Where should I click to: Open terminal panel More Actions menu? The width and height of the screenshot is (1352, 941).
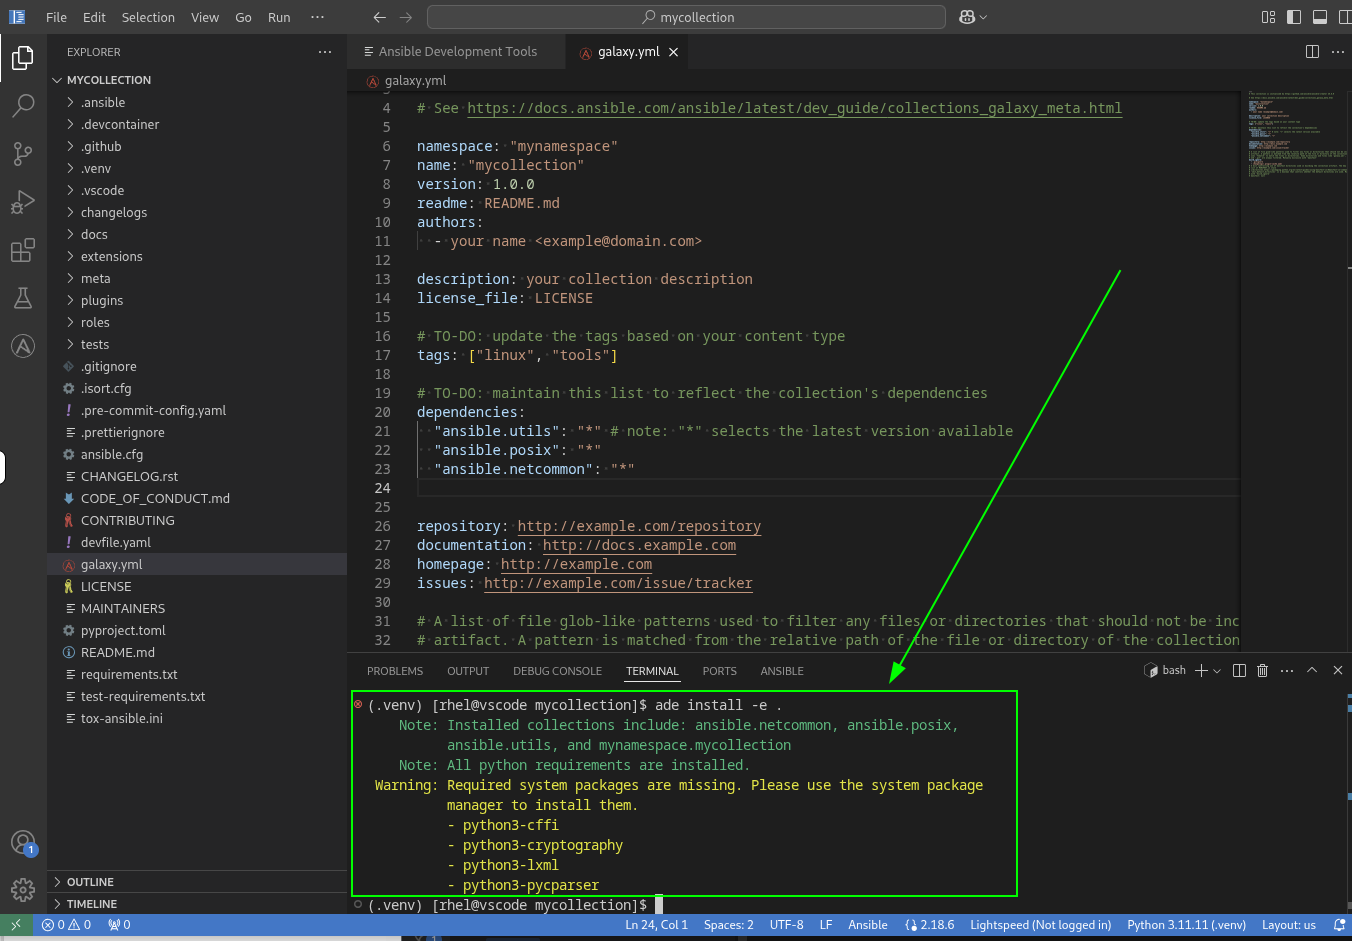[x=1287, y=670]
